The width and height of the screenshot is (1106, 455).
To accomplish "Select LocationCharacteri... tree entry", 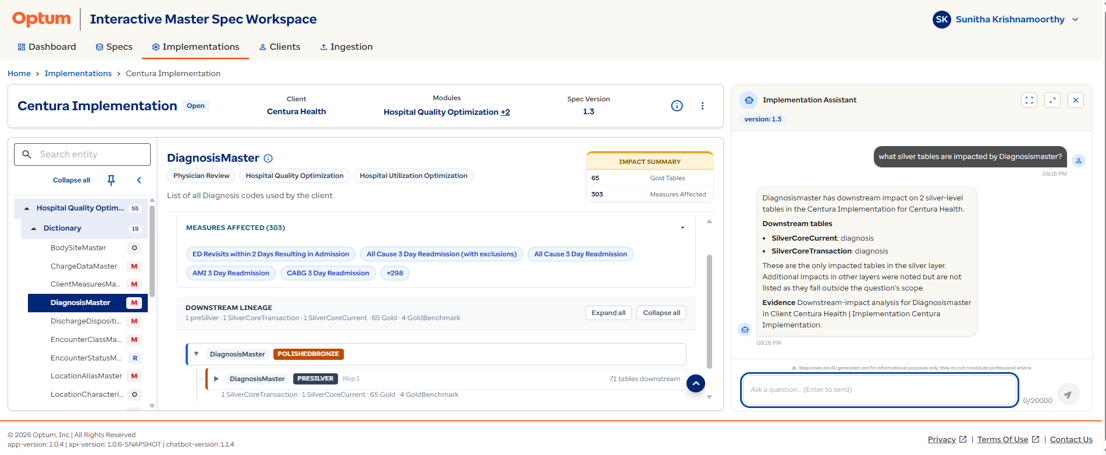I will click(x=87, y=394).
